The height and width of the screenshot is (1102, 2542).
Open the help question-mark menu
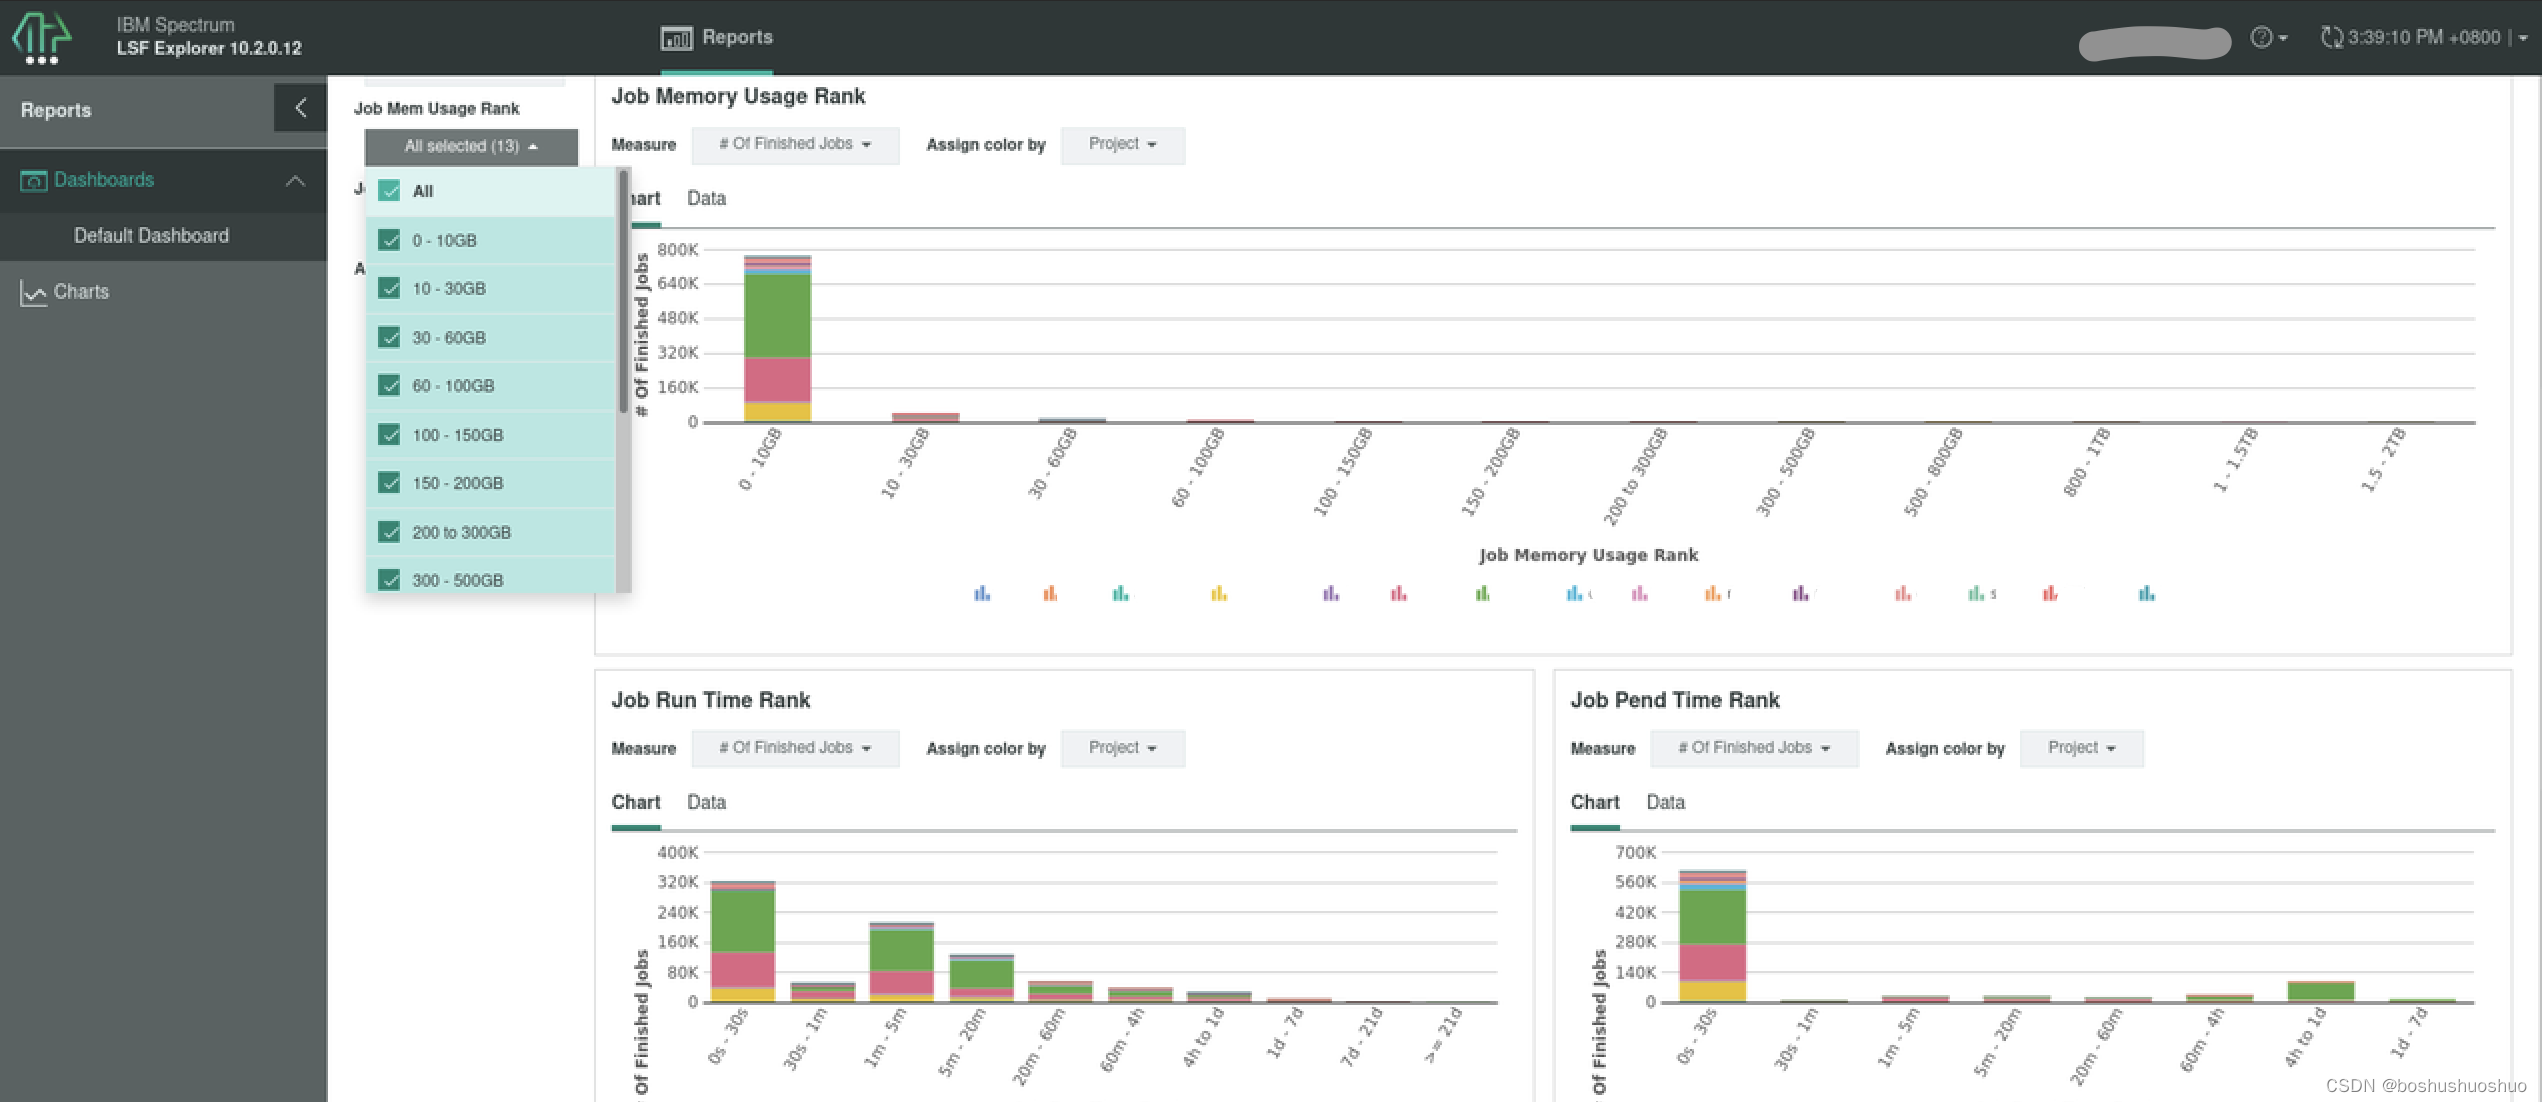pyautogui.click(x=2261, y=37)
